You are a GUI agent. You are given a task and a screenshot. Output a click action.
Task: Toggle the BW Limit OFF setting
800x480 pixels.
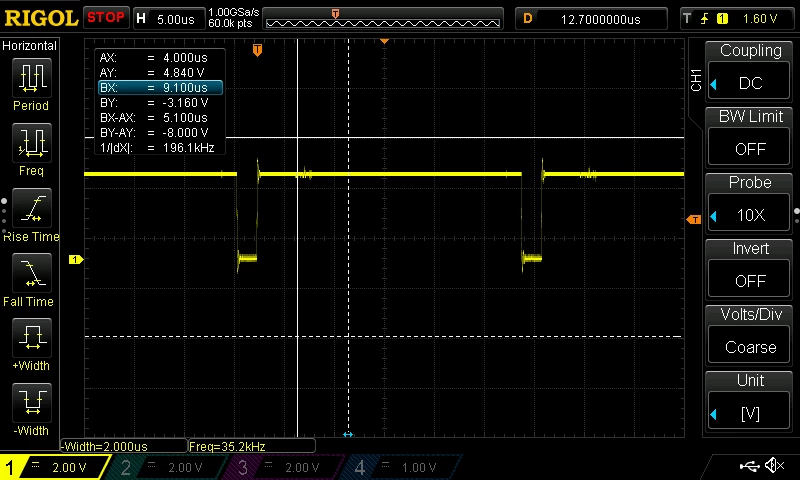coord(750,149)
